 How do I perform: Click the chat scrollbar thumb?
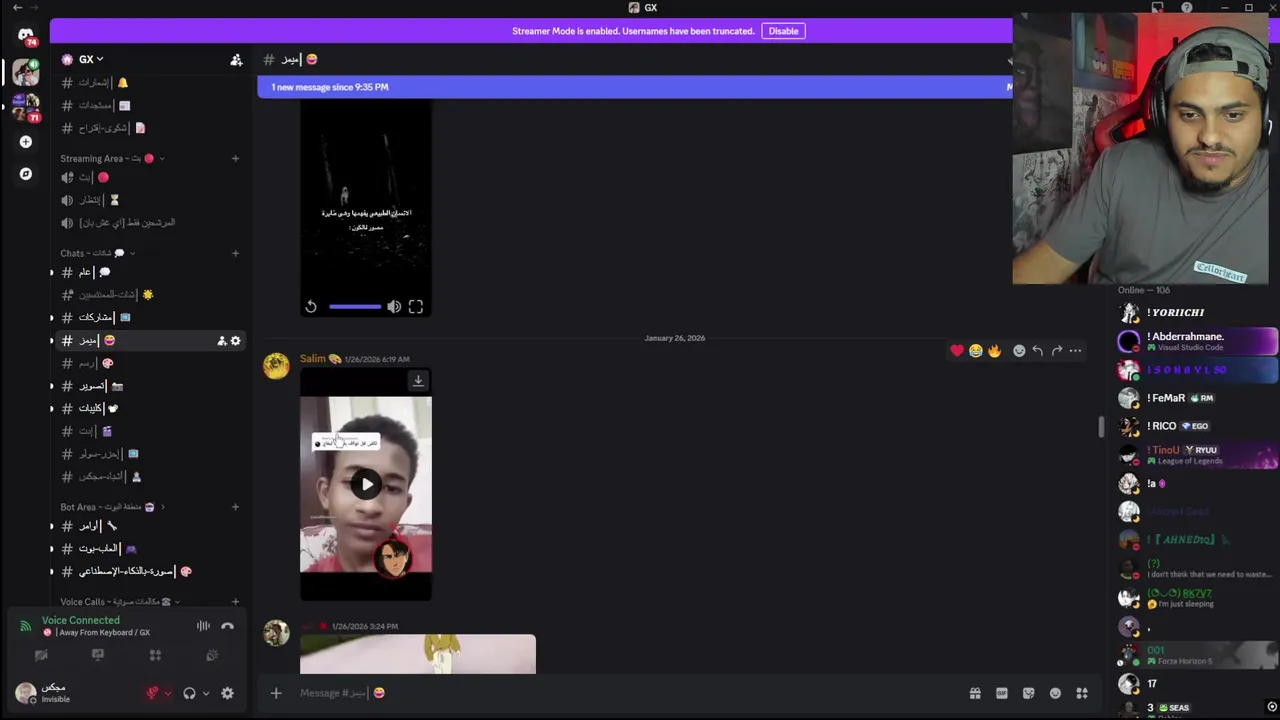coord(1100,426)
